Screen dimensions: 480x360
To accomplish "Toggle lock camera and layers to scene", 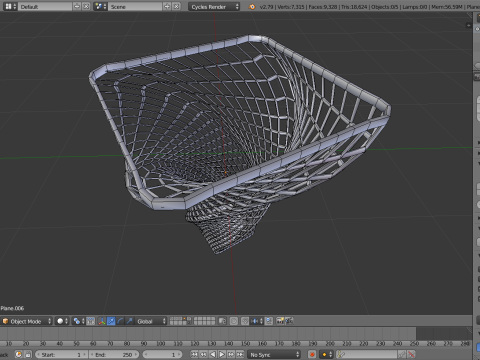I will (222, 321).
